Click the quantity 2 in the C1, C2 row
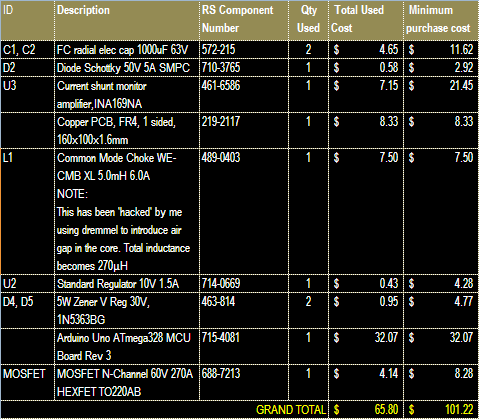Viewport: 479px width, 419px height. pyautogui.click(x=308, y=50)
